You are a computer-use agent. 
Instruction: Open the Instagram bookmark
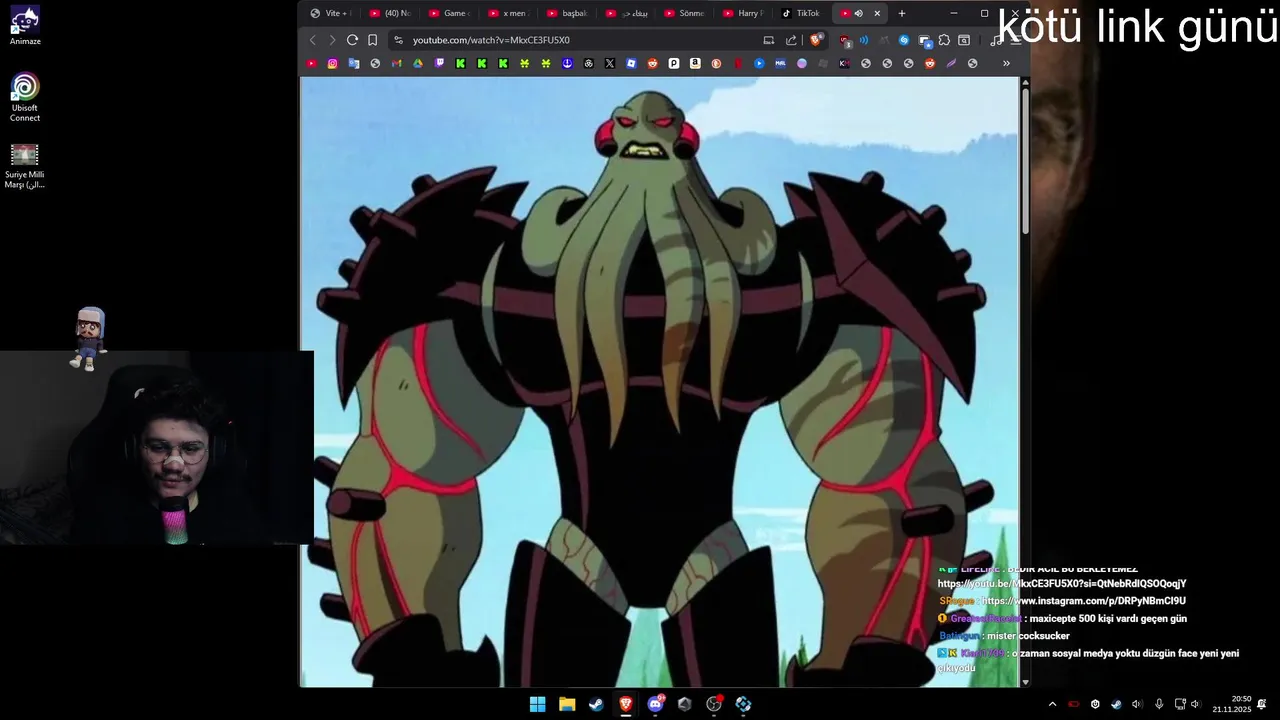[x=333, y=63]
